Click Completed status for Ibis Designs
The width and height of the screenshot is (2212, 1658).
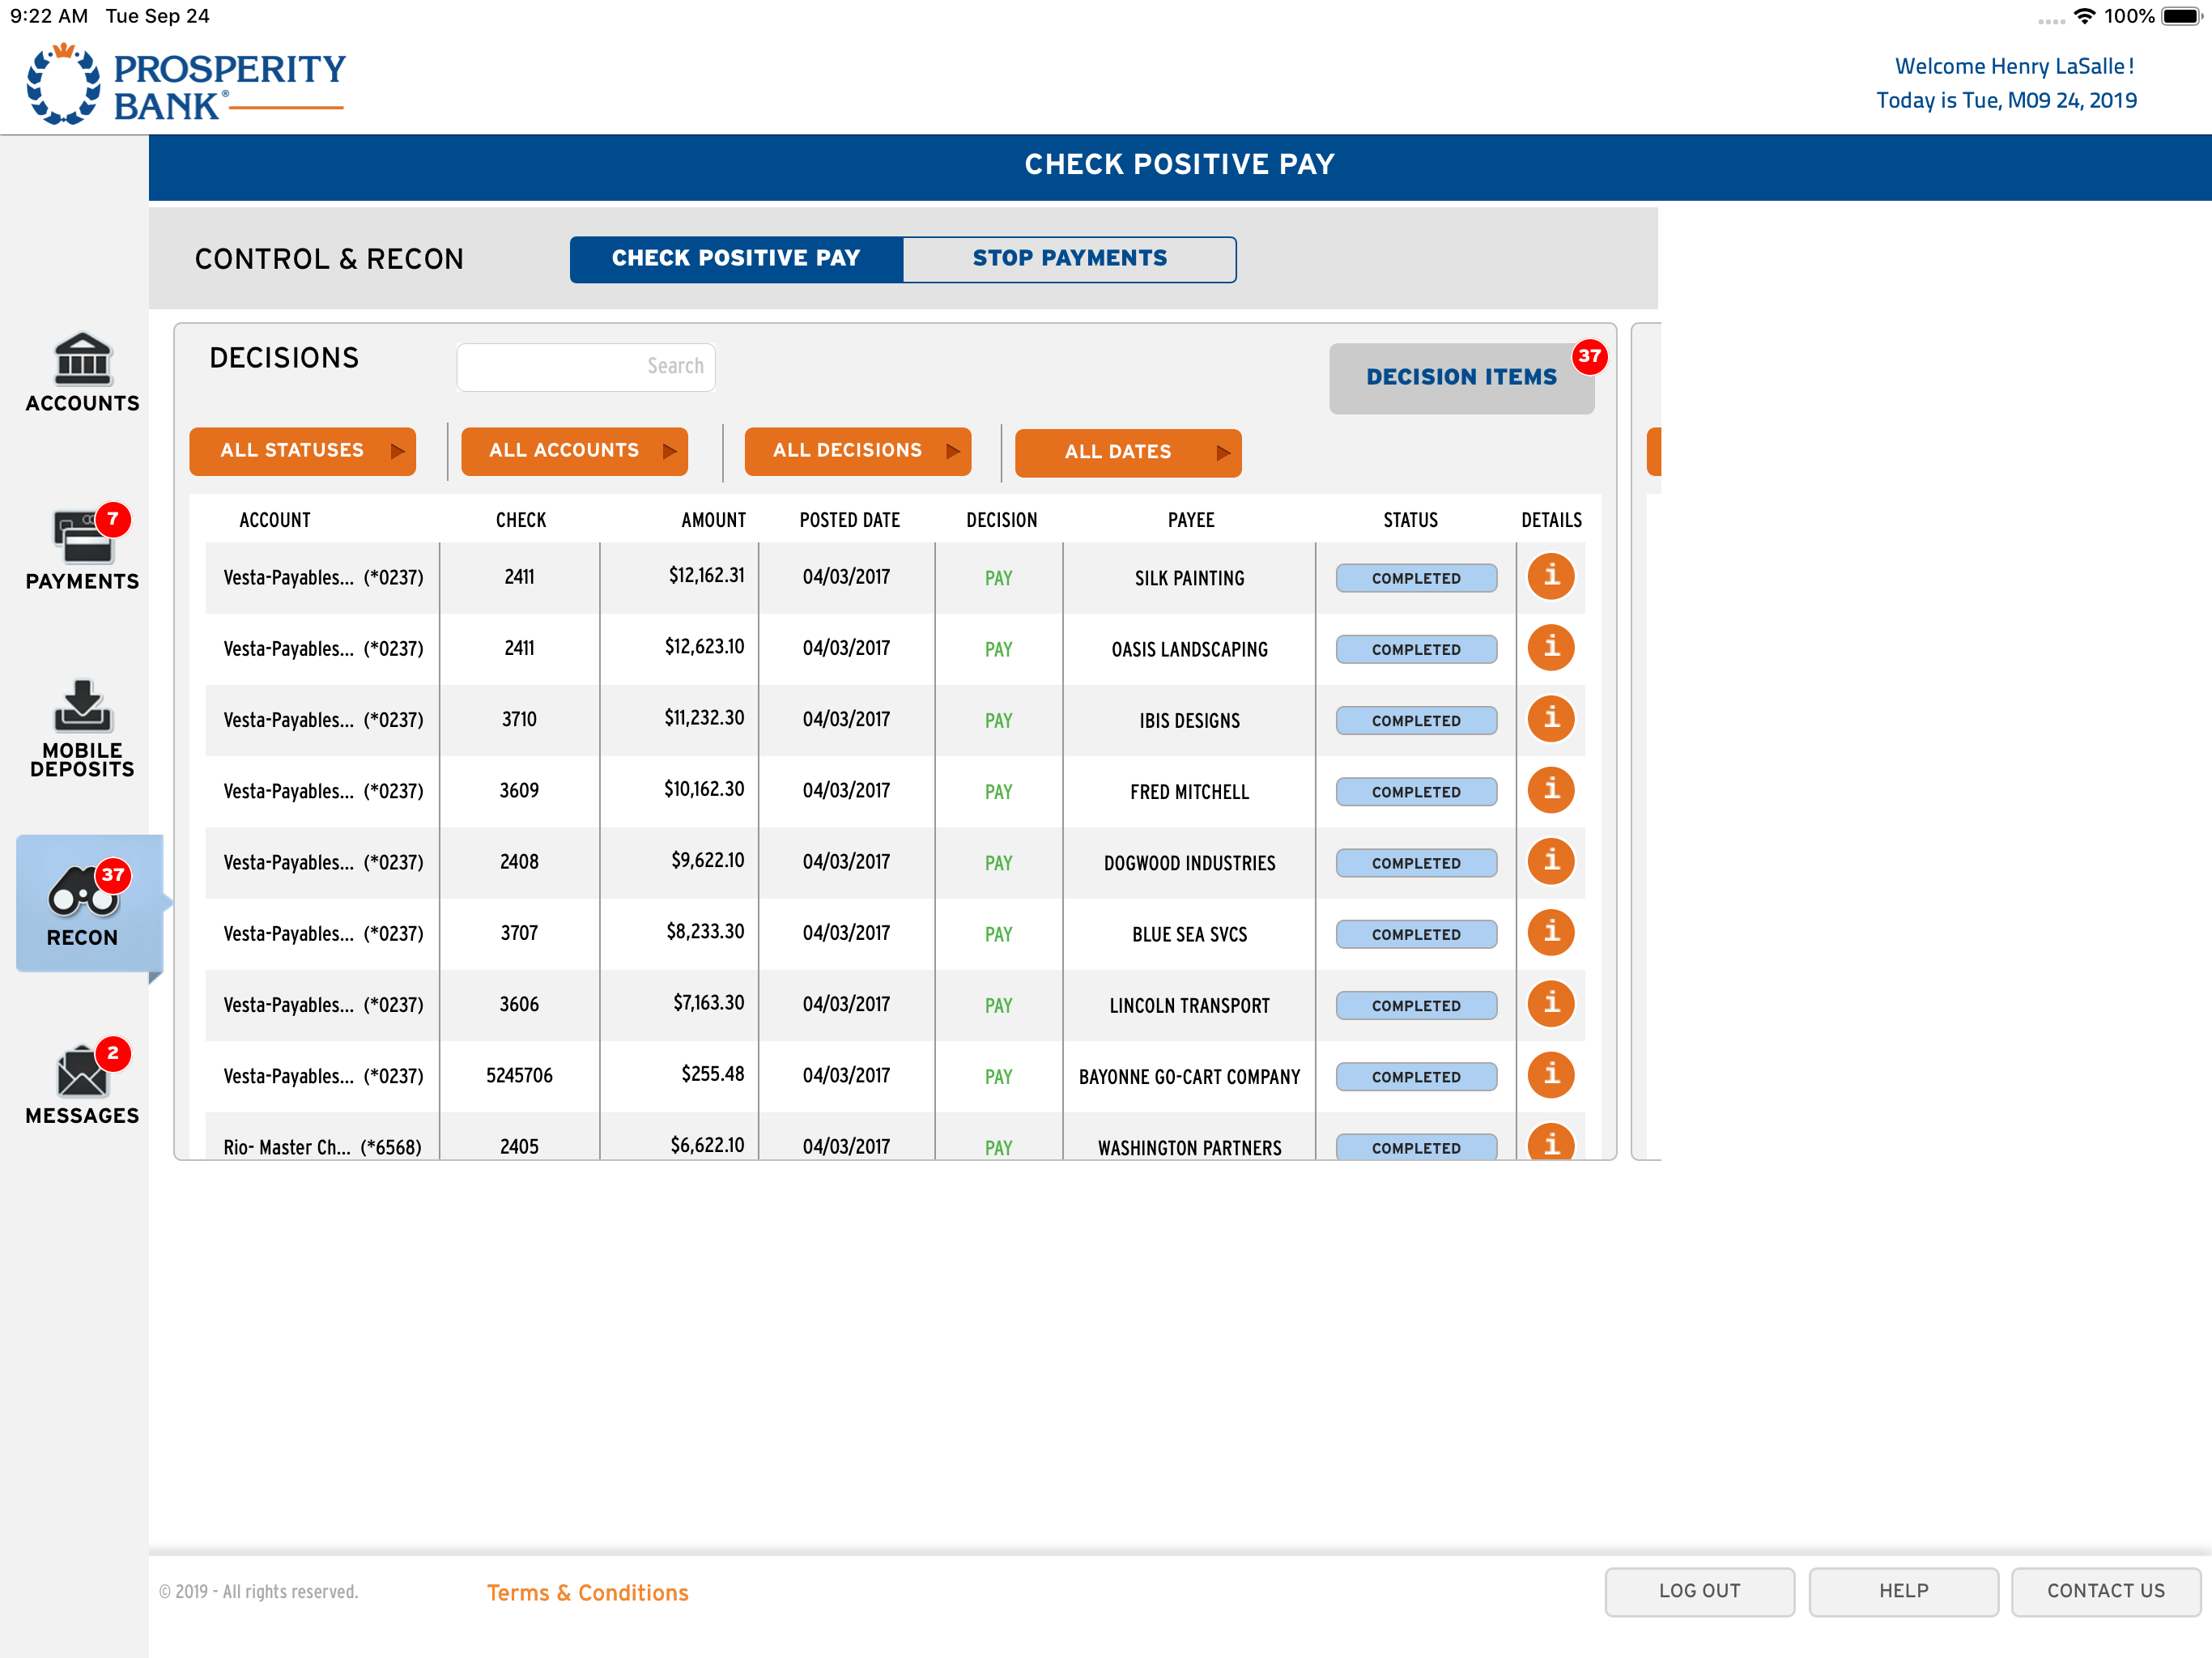click(1416, 720)
